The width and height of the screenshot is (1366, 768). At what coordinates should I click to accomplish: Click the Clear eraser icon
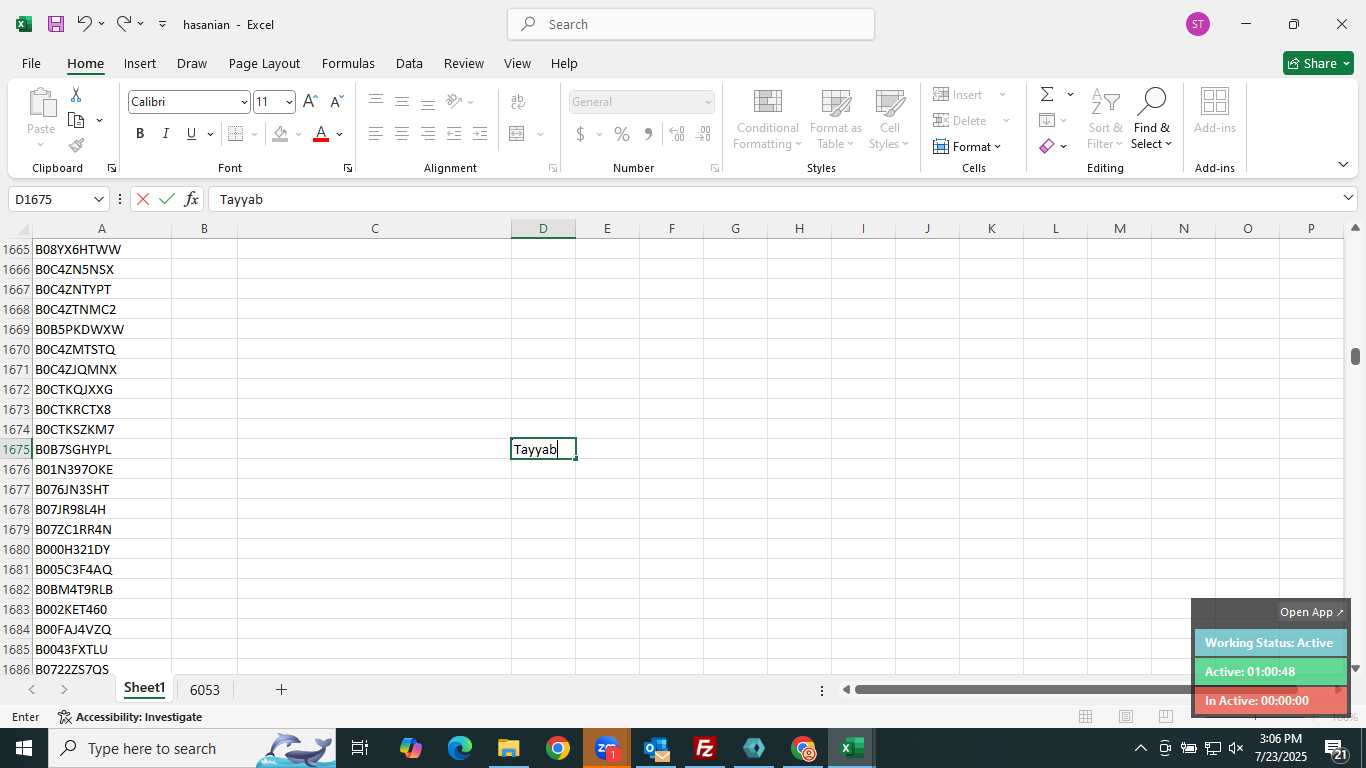pyautogui.click(x=1047, y=146)
